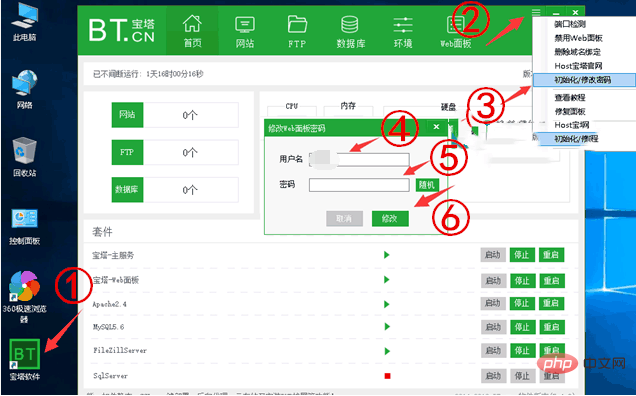The height and width of the screenshot is (396, 636).
Task: Click the 套件 section heading
Action: click(102, 232)
